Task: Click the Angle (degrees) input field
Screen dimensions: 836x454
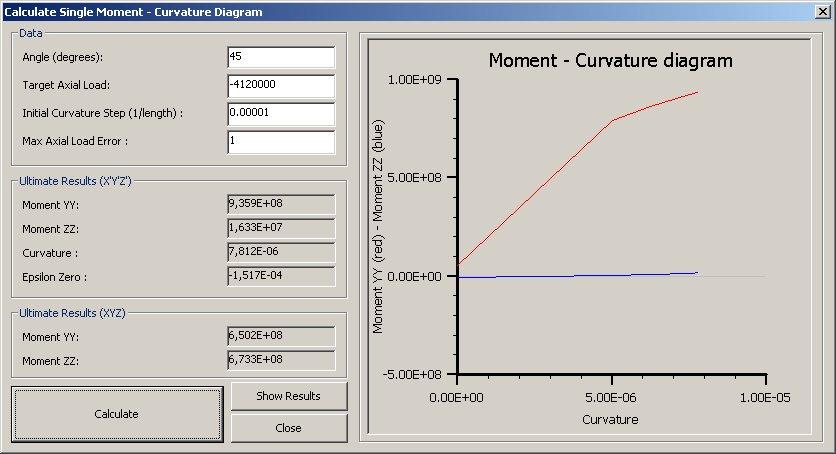Action: tap(280, 57)
